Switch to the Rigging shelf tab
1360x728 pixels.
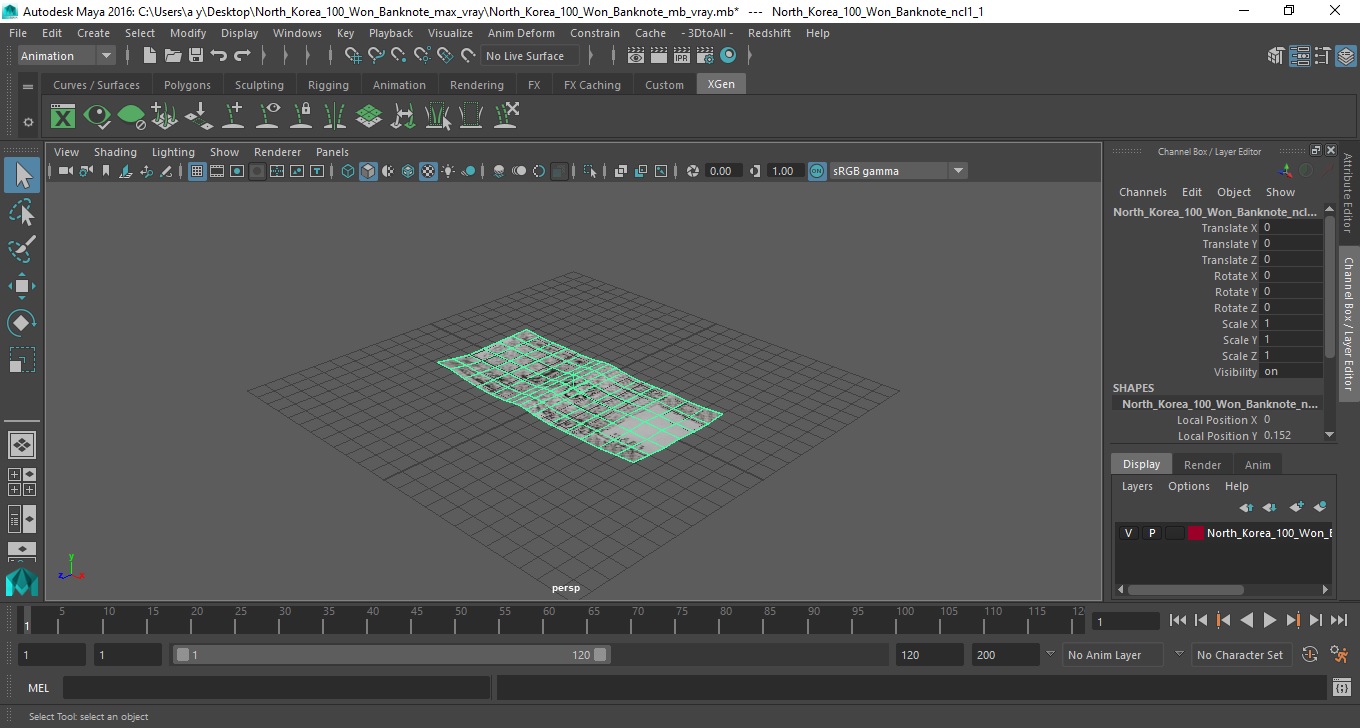(328, 85)
